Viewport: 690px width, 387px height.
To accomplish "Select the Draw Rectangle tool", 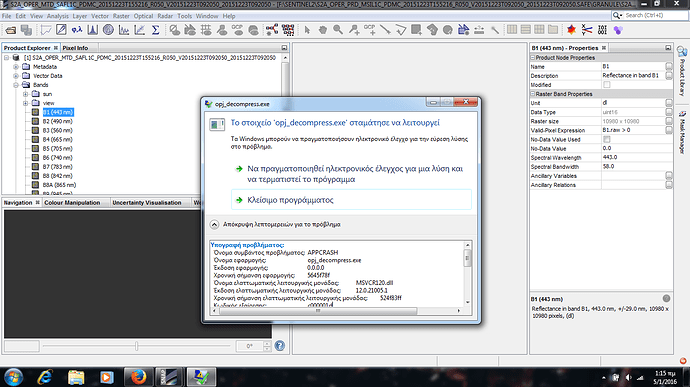I will tap(416, 30).
